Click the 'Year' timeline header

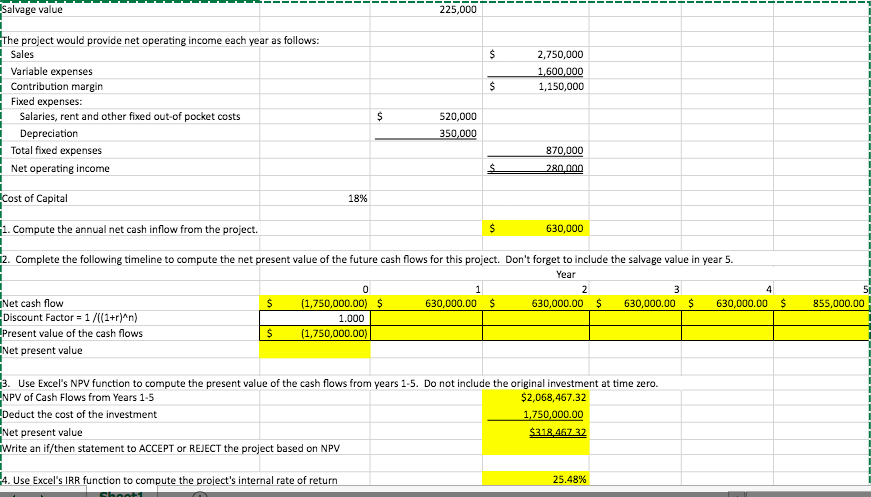(565, 274)
